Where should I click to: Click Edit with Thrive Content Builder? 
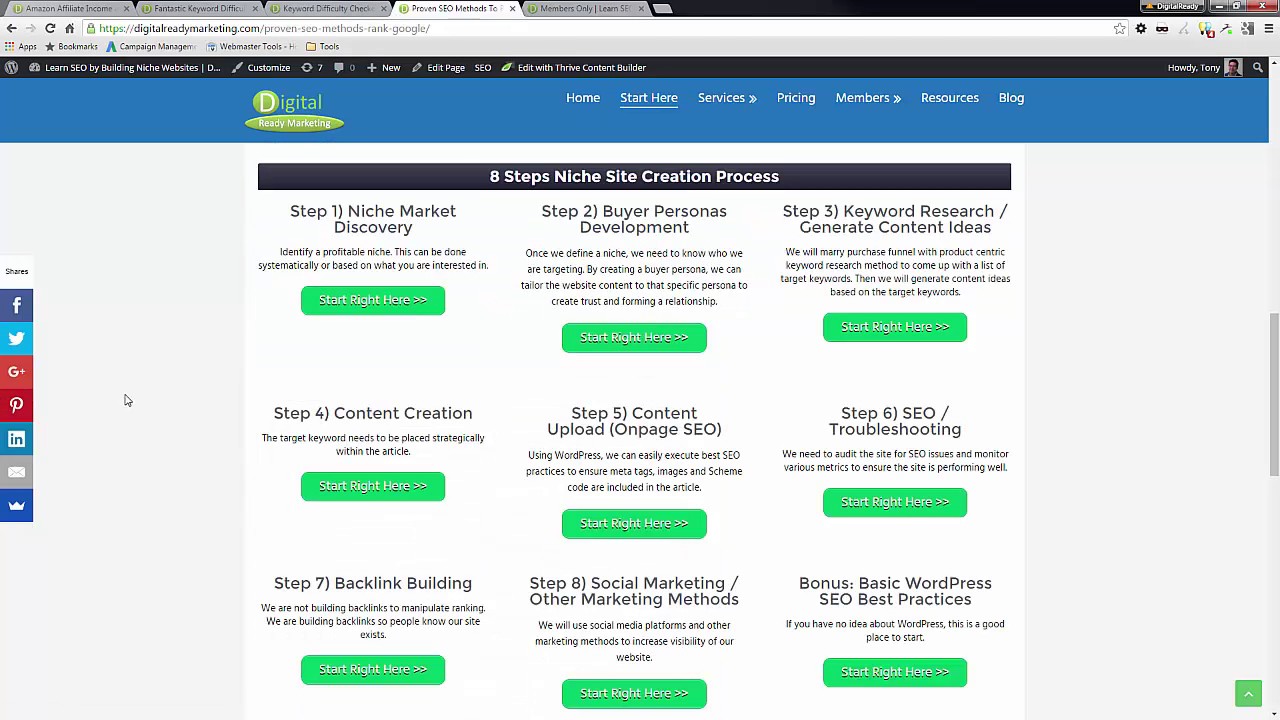point(573,67)
